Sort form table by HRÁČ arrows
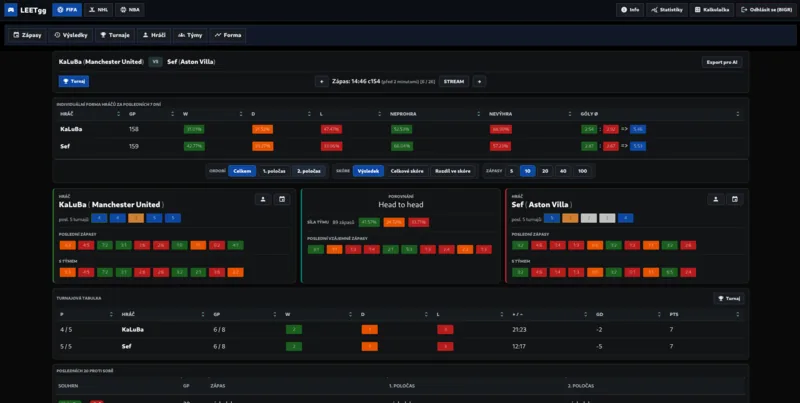The image size is (800, 403). pos(117,114)
